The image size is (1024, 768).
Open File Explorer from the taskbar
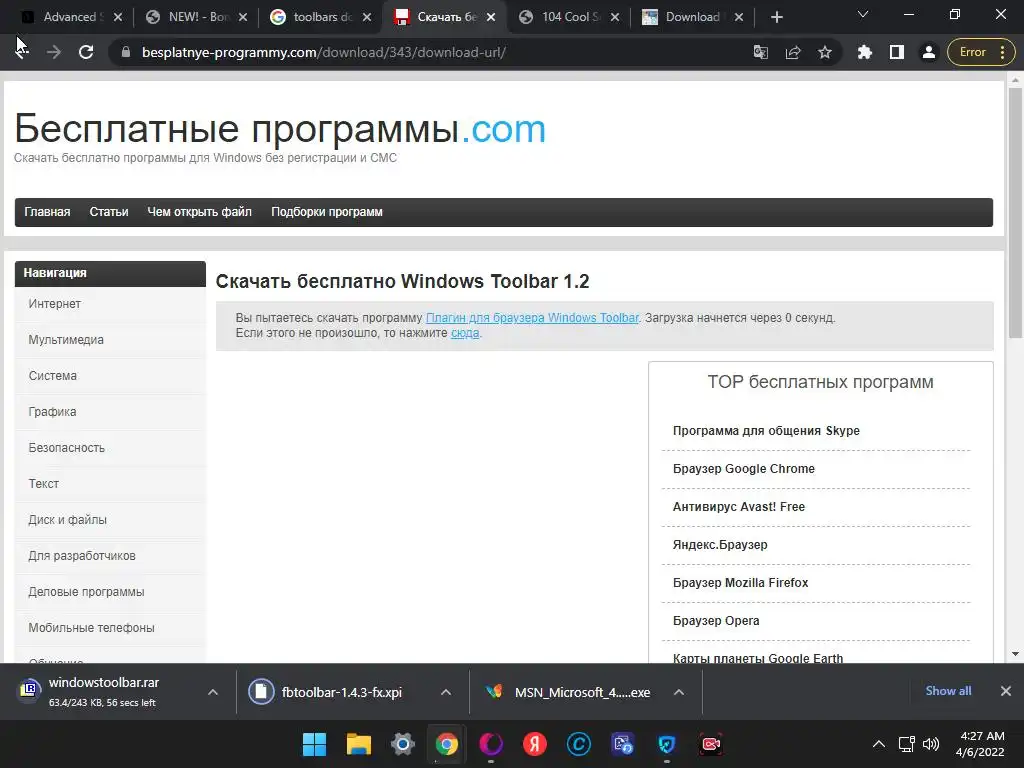point(359,744)
